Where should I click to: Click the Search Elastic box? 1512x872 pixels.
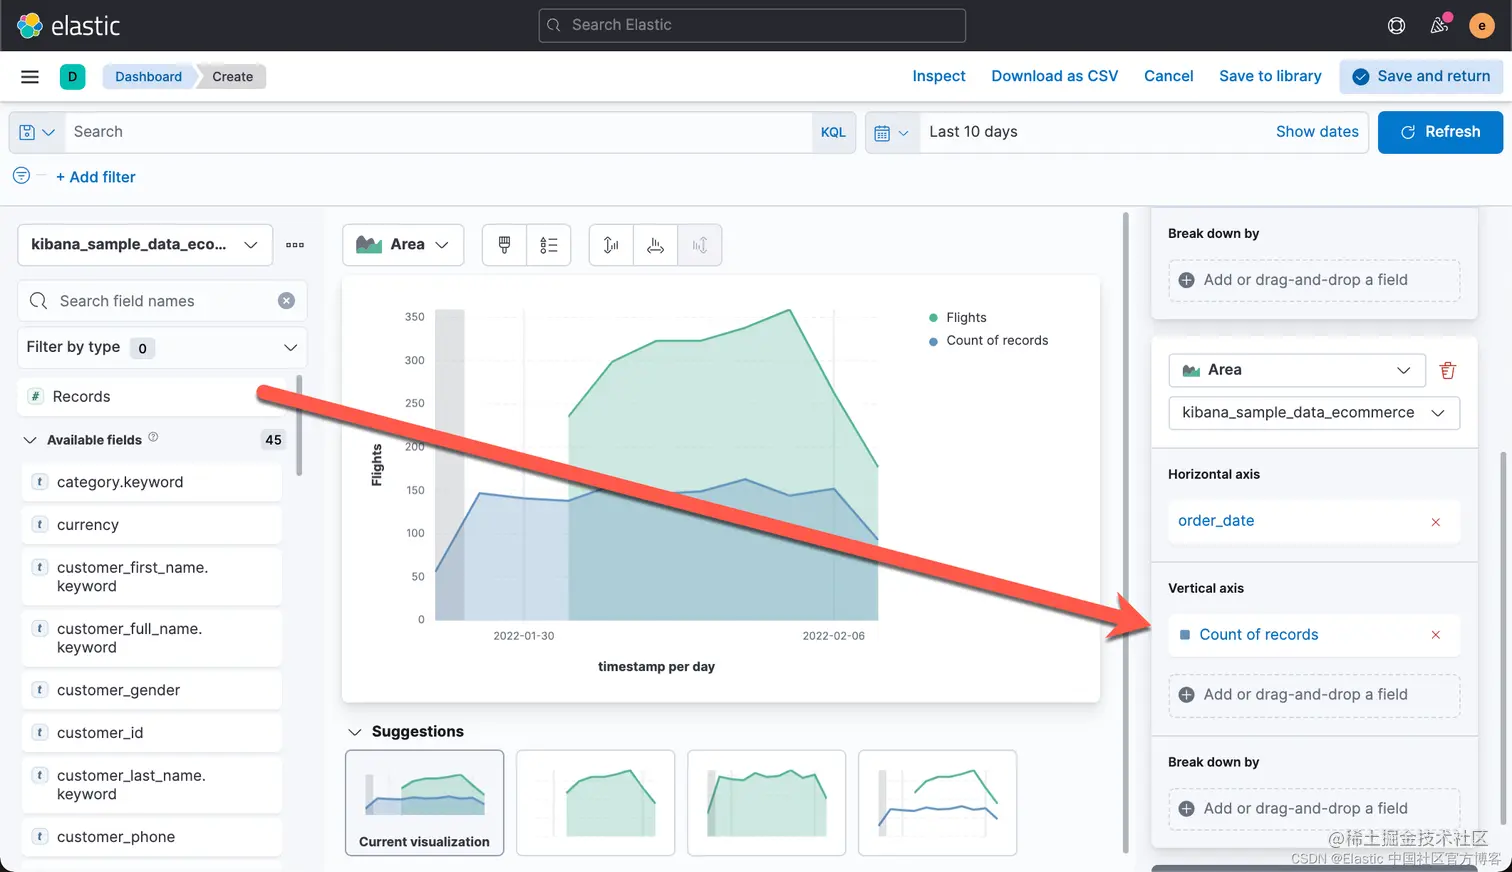(x=752, y=25)
